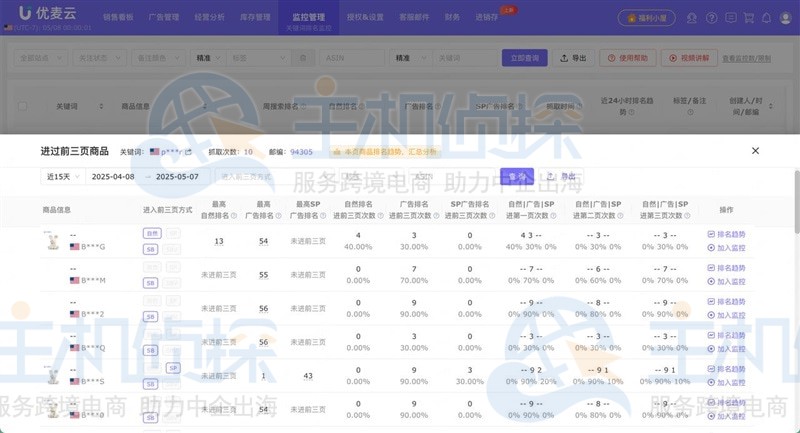Open the 销售看板 menu
Viewport: 800px width, 433px height.
tap(118, 17)
